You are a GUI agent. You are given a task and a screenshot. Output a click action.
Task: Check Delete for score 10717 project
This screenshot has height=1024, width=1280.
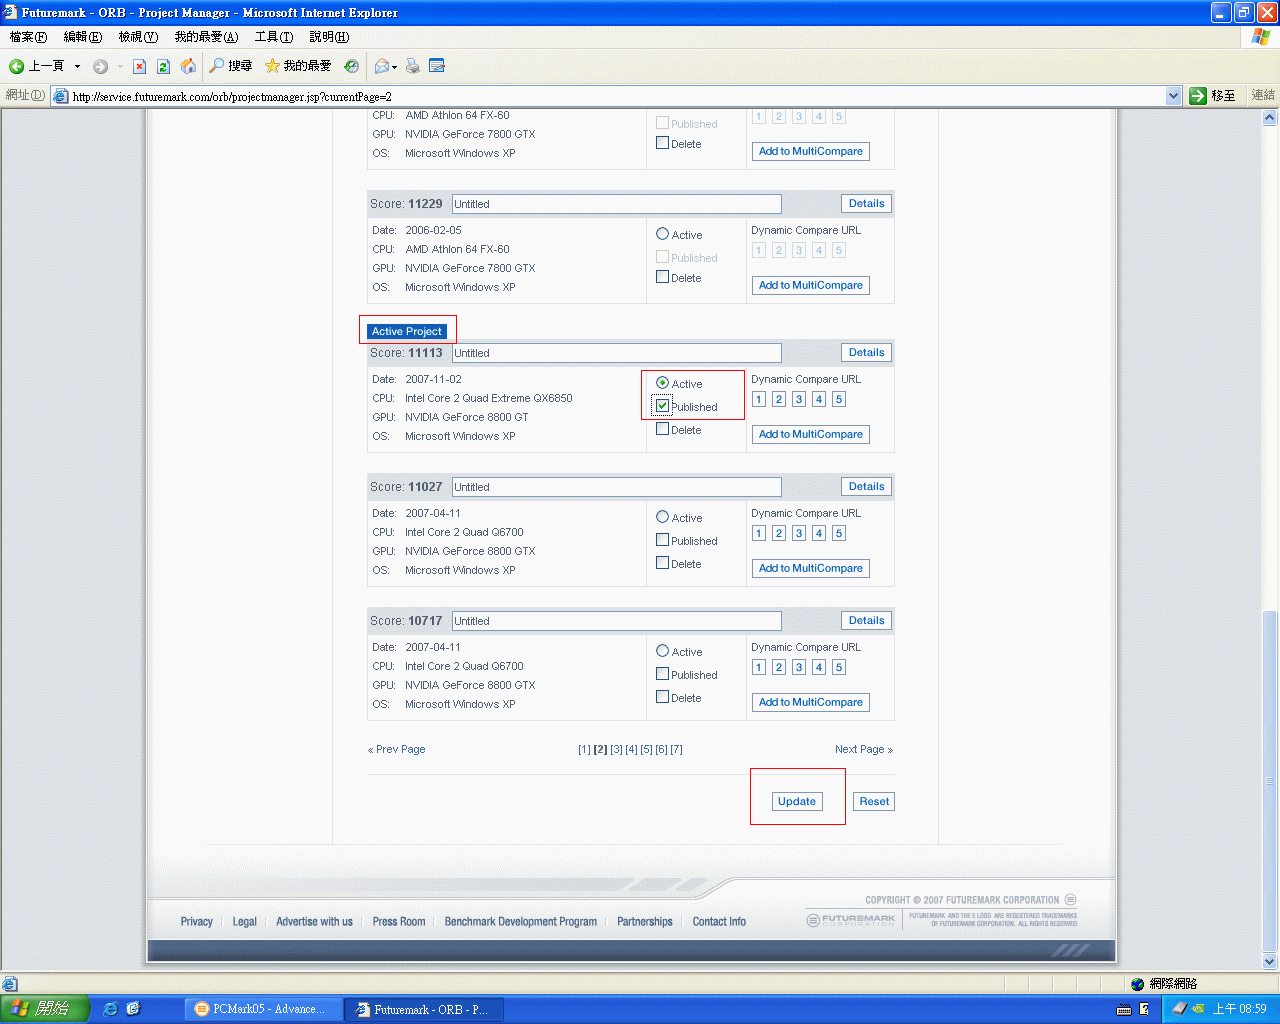click(x=662, y=697)
